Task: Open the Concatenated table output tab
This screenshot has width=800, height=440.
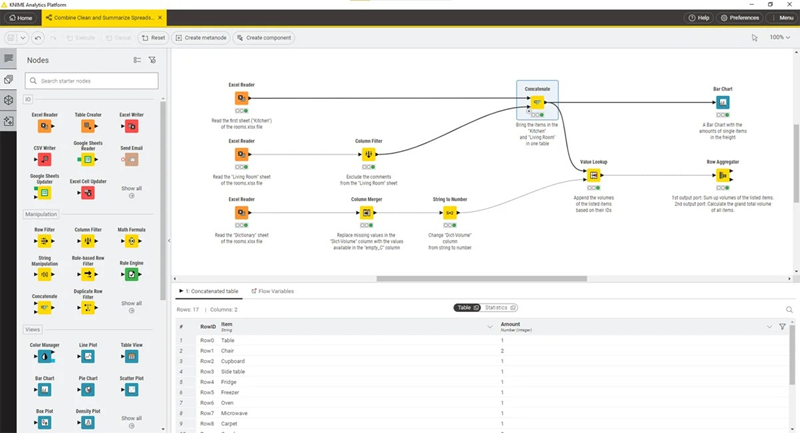Action: click(x=209, y=291)
